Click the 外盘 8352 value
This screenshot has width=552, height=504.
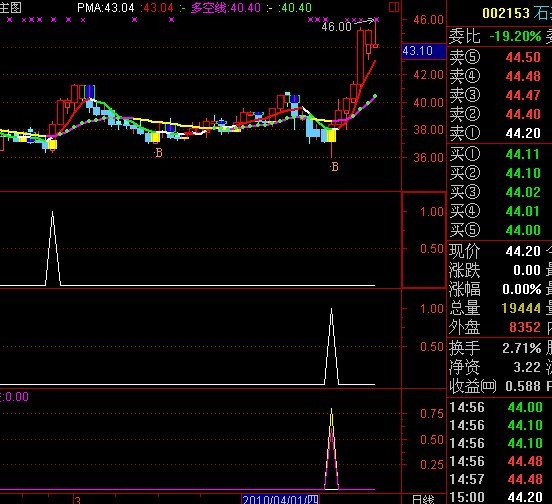pos(525,327)
